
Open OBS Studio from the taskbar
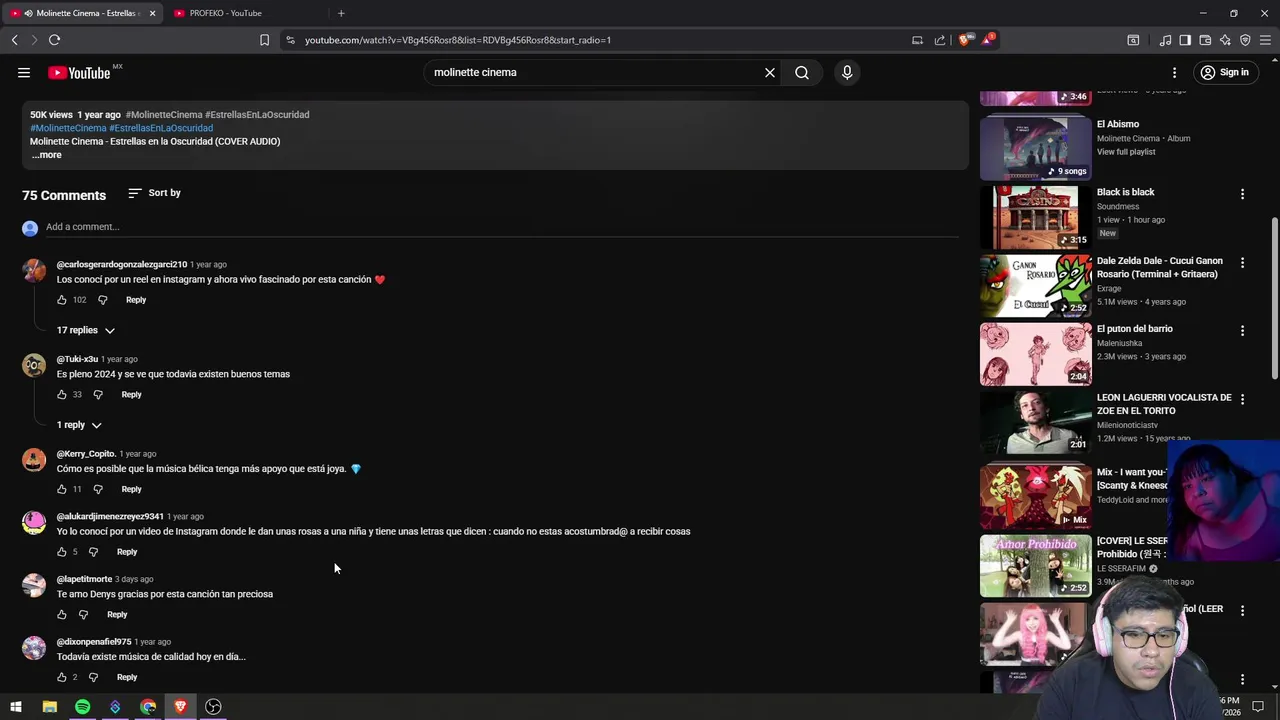click(x=213, y=707)
